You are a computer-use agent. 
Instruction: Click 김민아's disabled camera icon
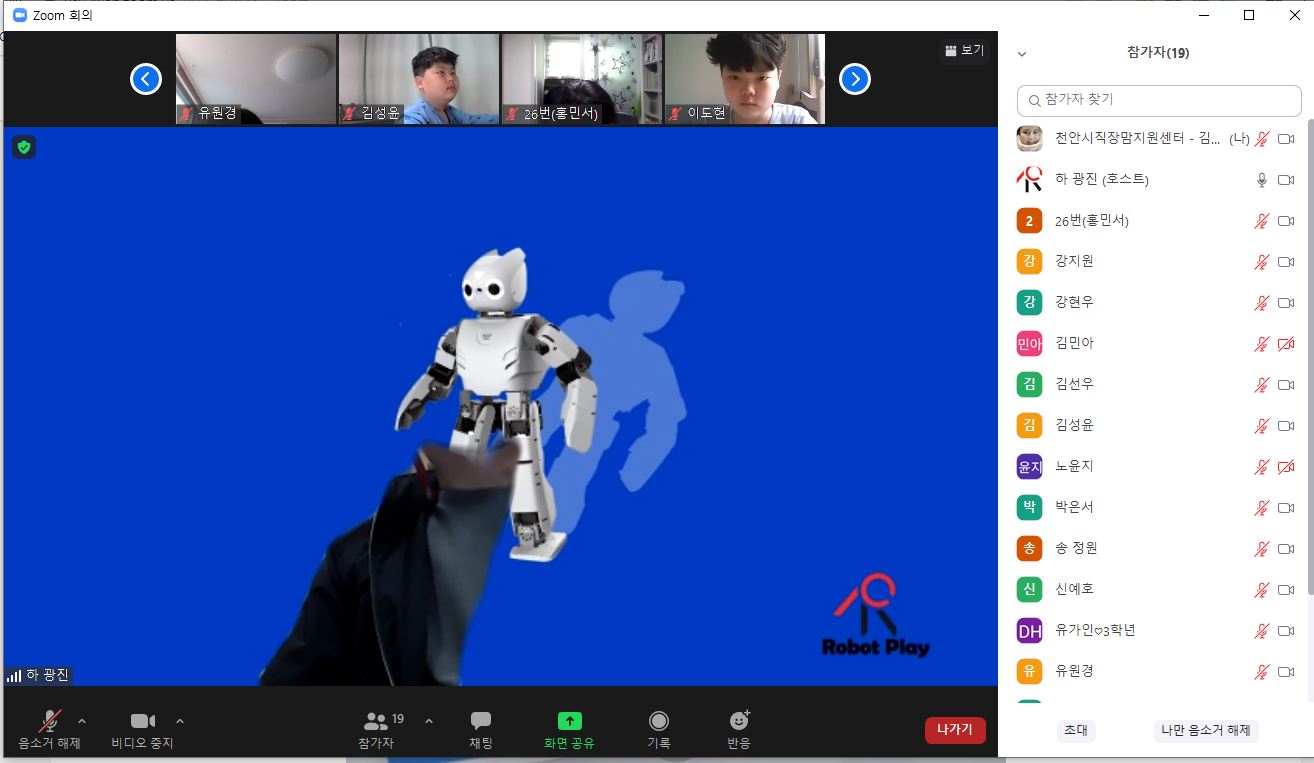(1286, 344)
